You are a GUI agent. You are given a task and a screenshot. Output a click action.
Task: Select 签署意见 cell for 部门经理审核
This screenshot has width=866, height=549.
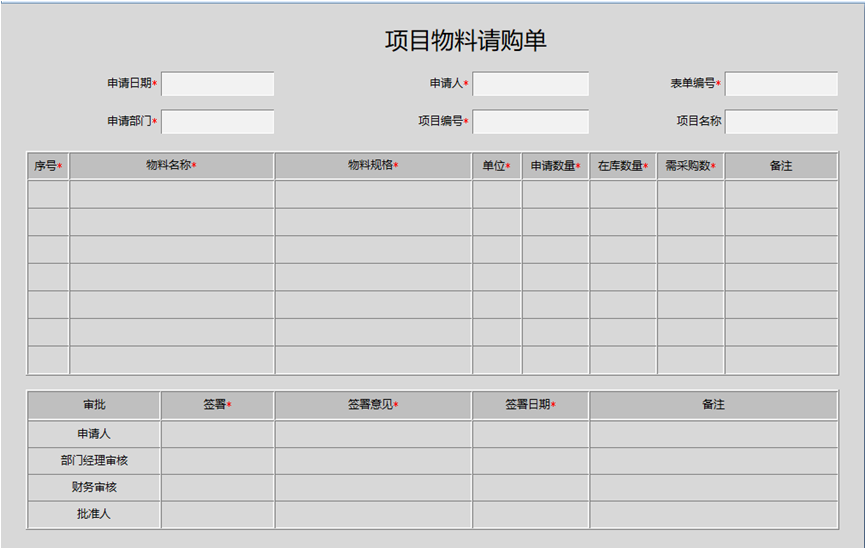point(373,461)
